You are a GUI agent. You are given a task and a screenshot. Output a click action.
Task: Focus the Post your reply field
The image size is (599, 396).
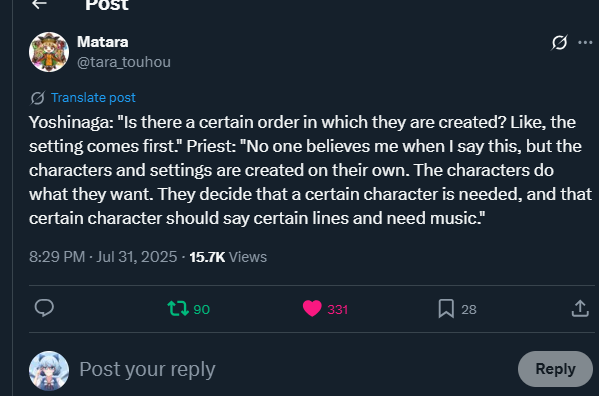click(290, 369)
